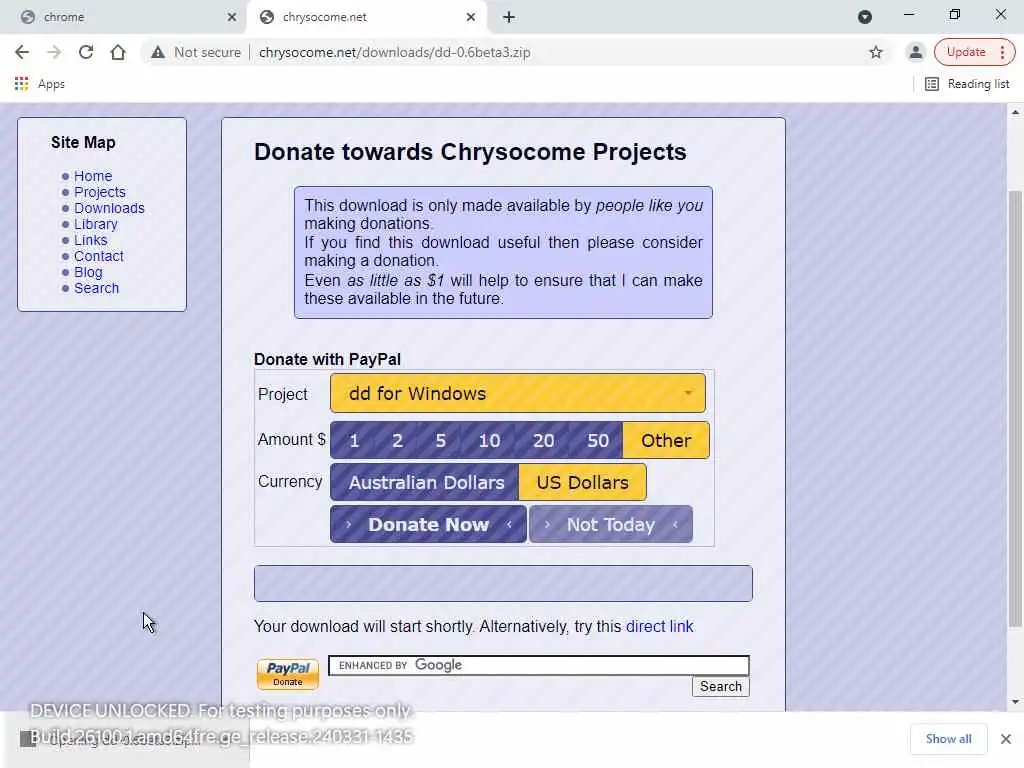Click the address bar URL
Viewport: 1024px width, 768px height.
pos(394,52)
